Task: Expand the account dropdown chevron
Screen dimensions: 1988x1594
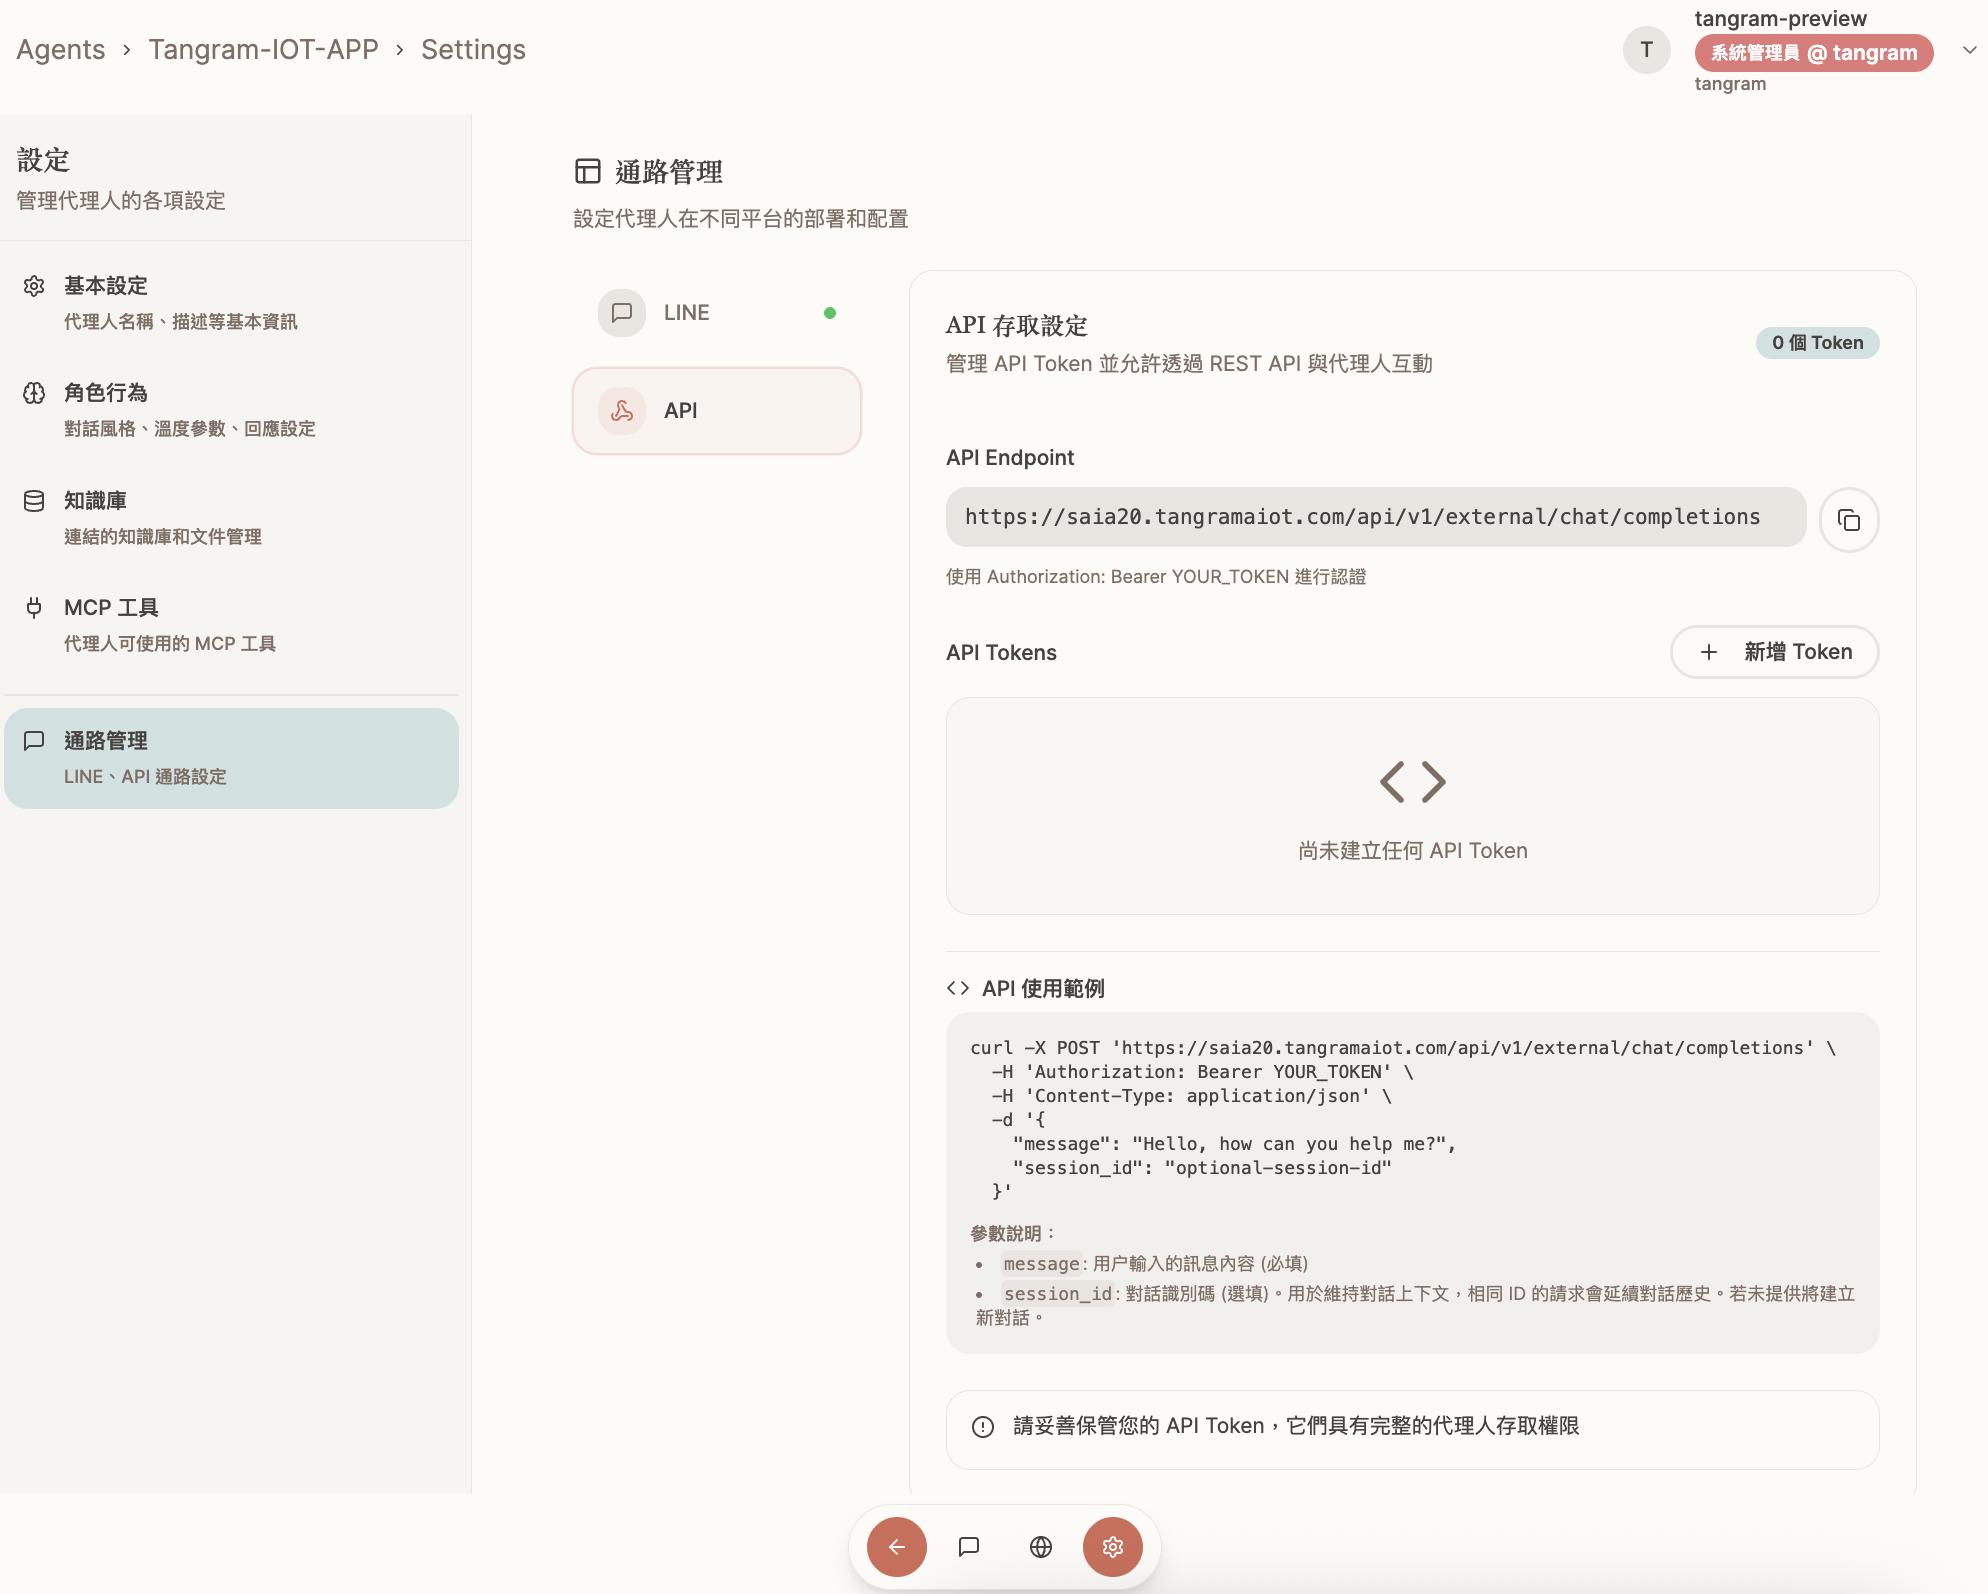Action: (1968, 50)
